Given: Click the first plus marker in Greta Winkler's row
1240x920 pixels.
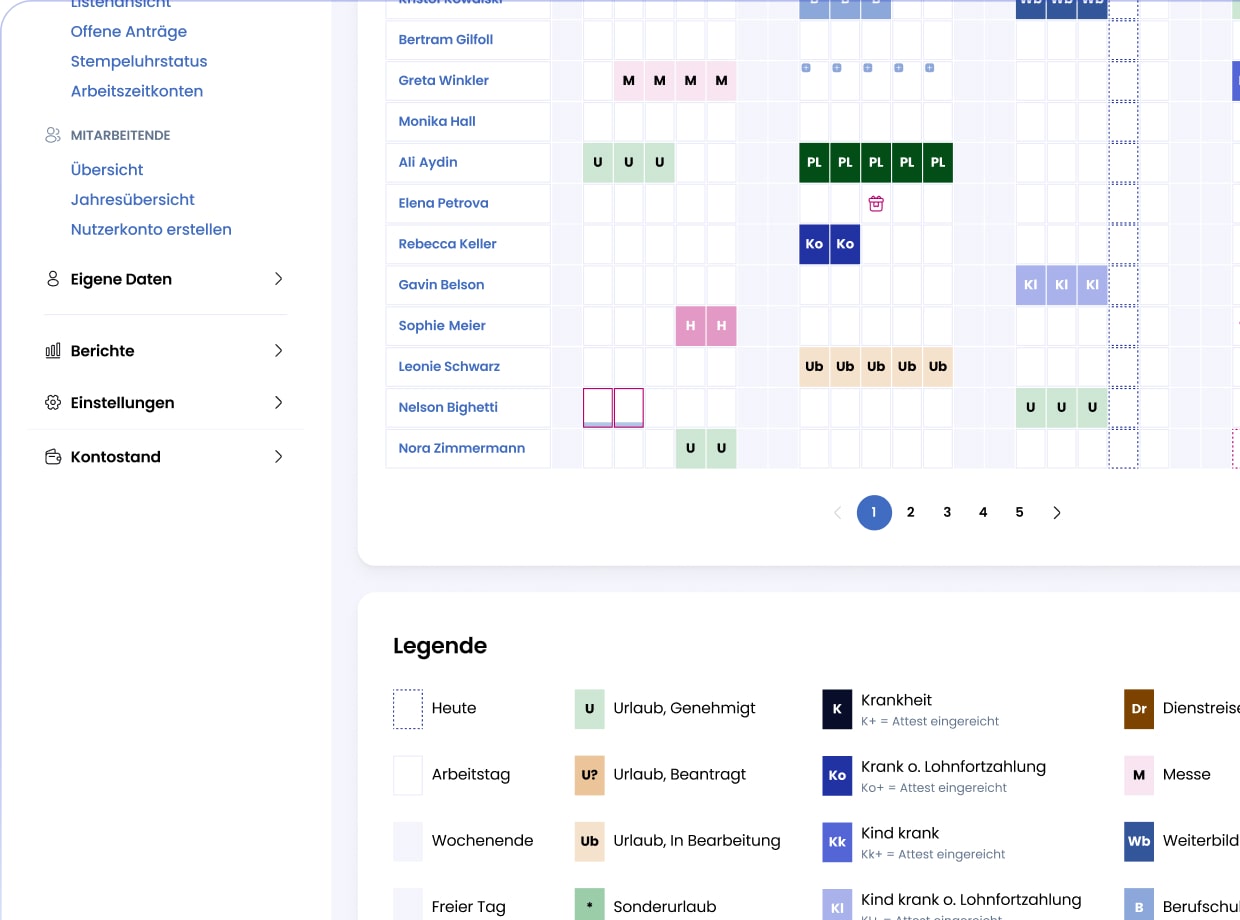Looking at the screenshot, I should [806, 68].
